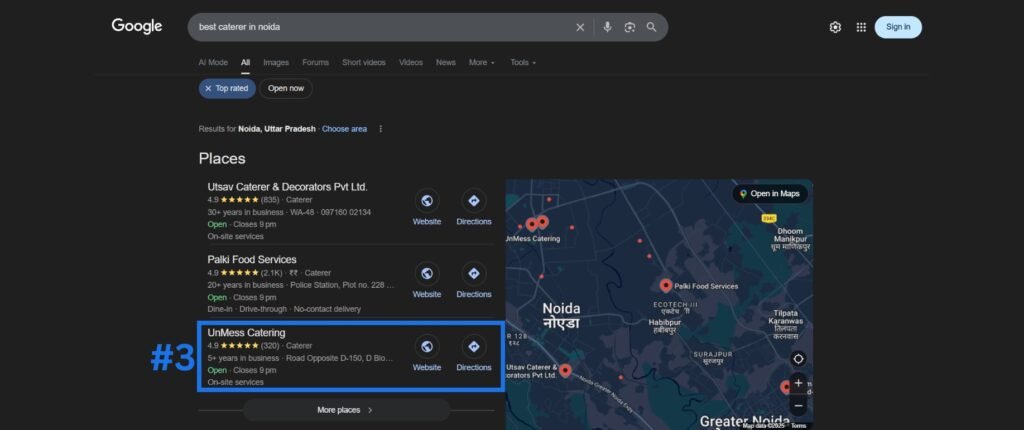Start voice search with microphone icon
Viewport: 1024px width, 430px height.
click(607, 27)
